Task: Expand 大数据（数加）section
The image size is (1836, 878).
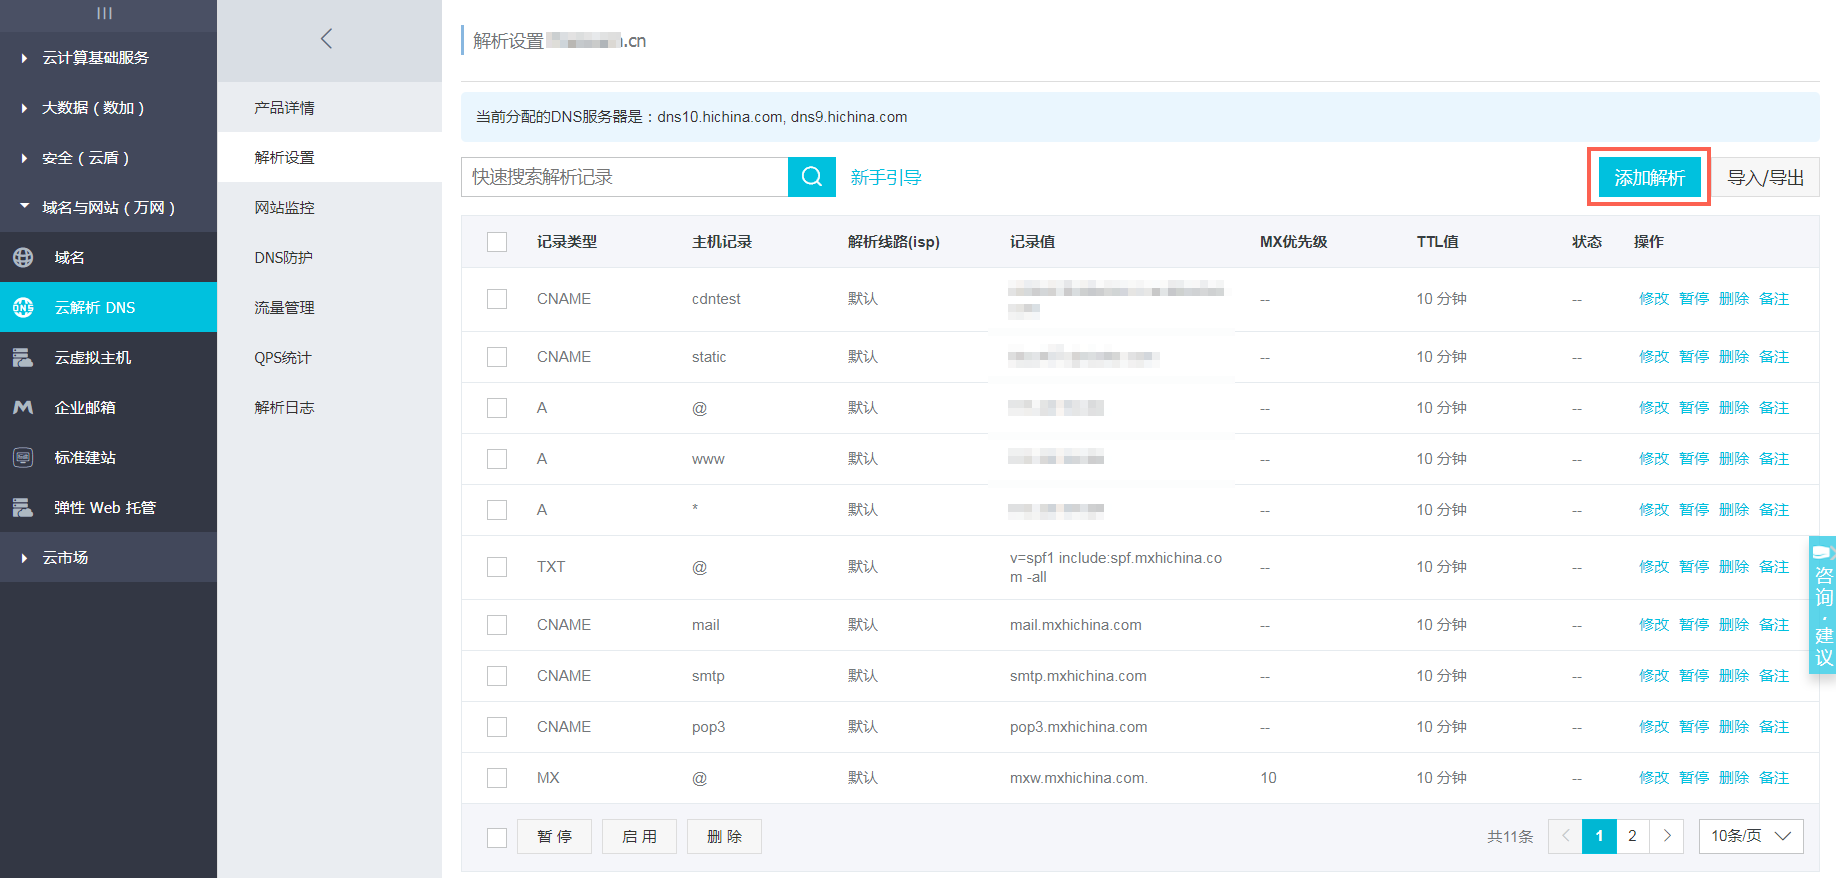Action: coord(108,107)
